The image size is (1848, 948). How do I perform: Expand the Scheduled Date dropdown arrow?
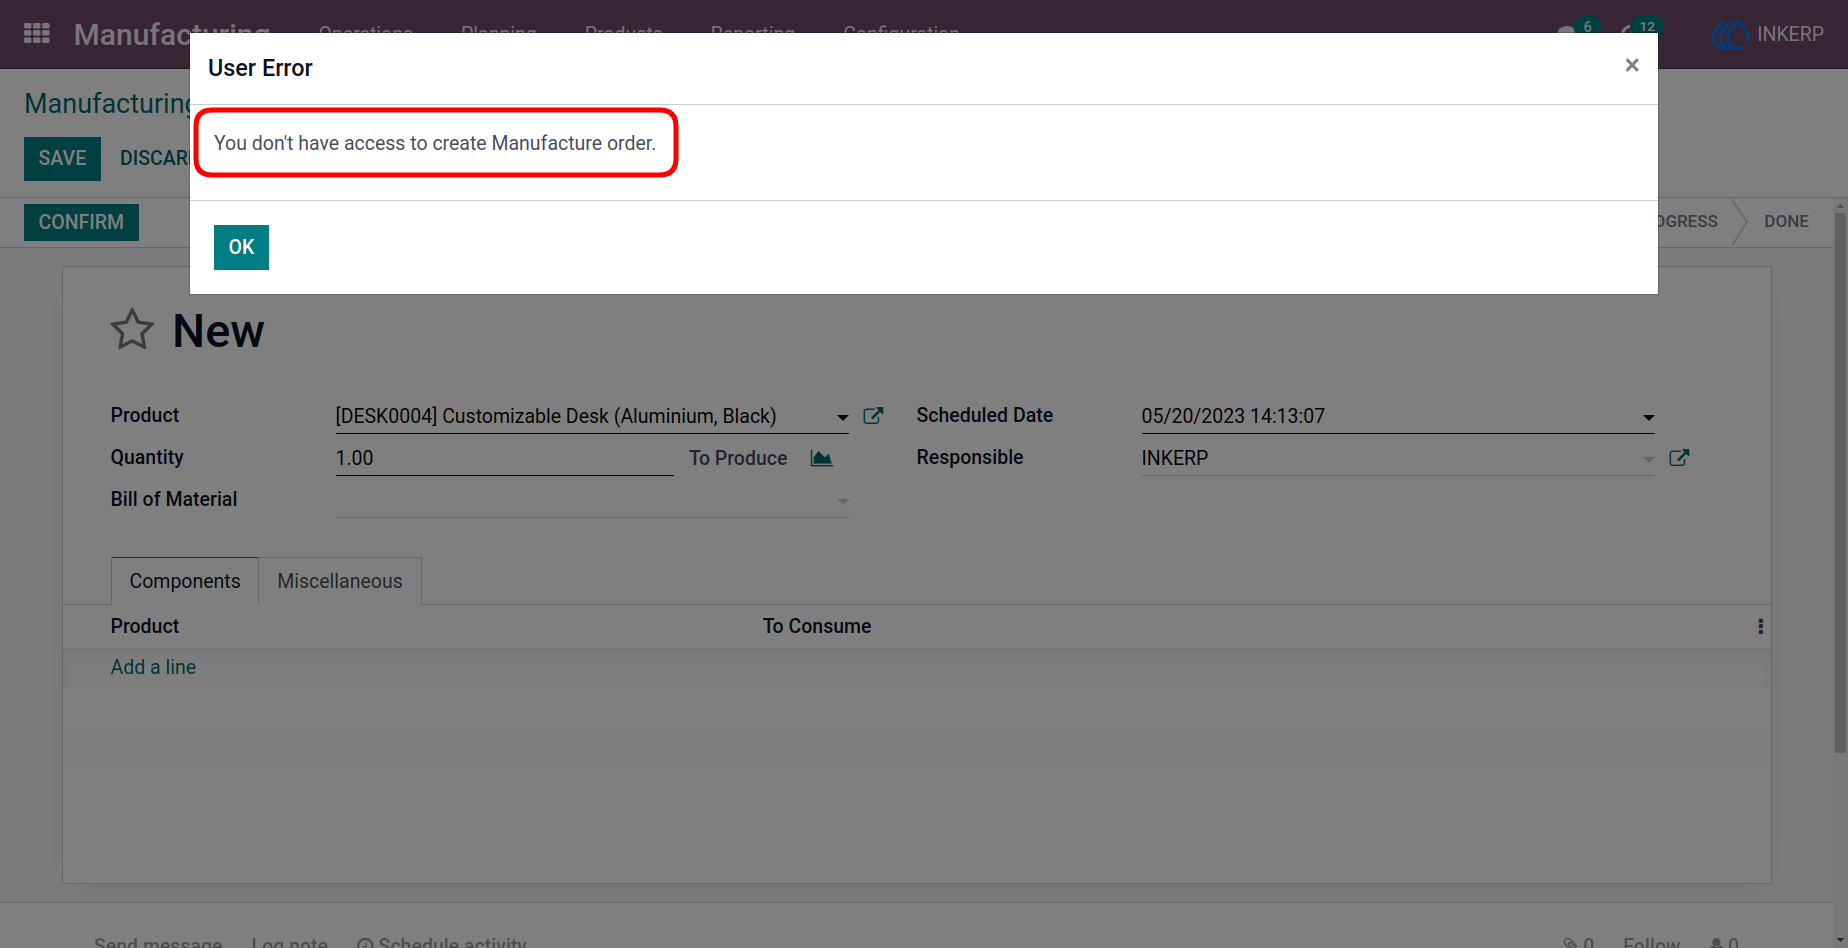1648,417
